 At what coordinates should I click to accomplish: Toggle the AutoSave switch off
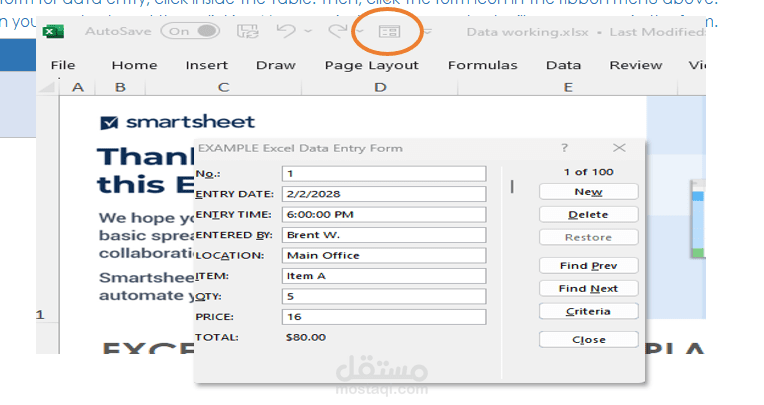190,31
